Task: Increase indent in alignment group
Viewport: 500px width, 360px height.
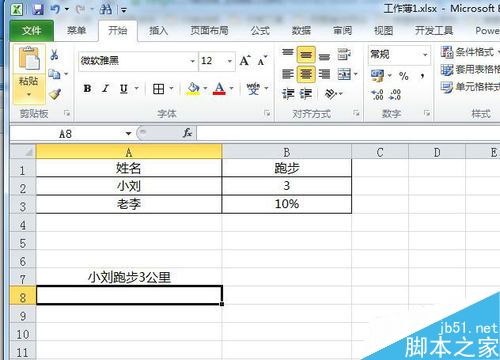Action: 305,94
